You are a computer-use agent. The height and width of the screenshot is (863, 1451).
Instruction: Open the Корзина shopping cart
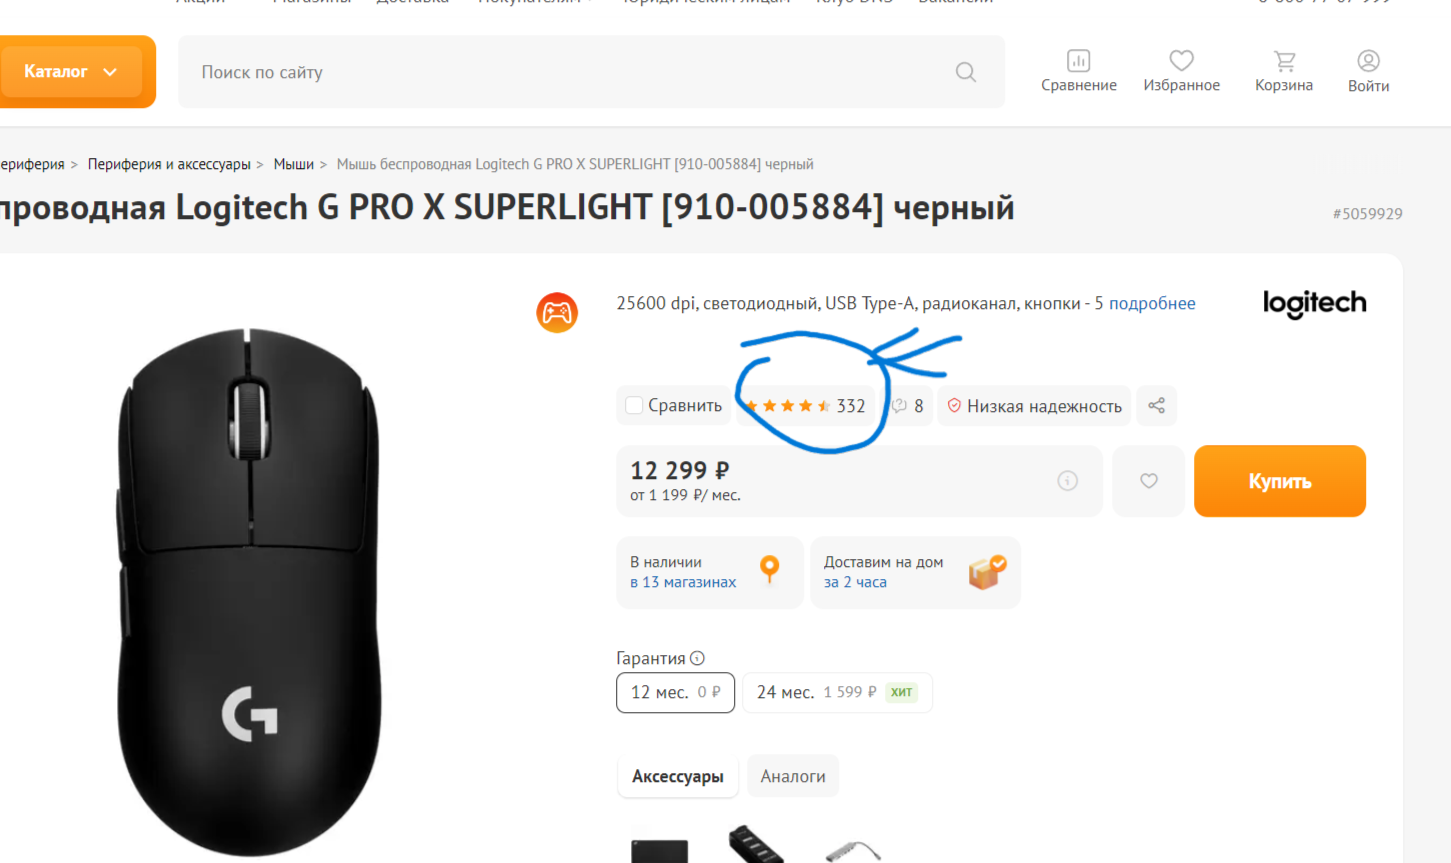click(x=1284, y=61)
